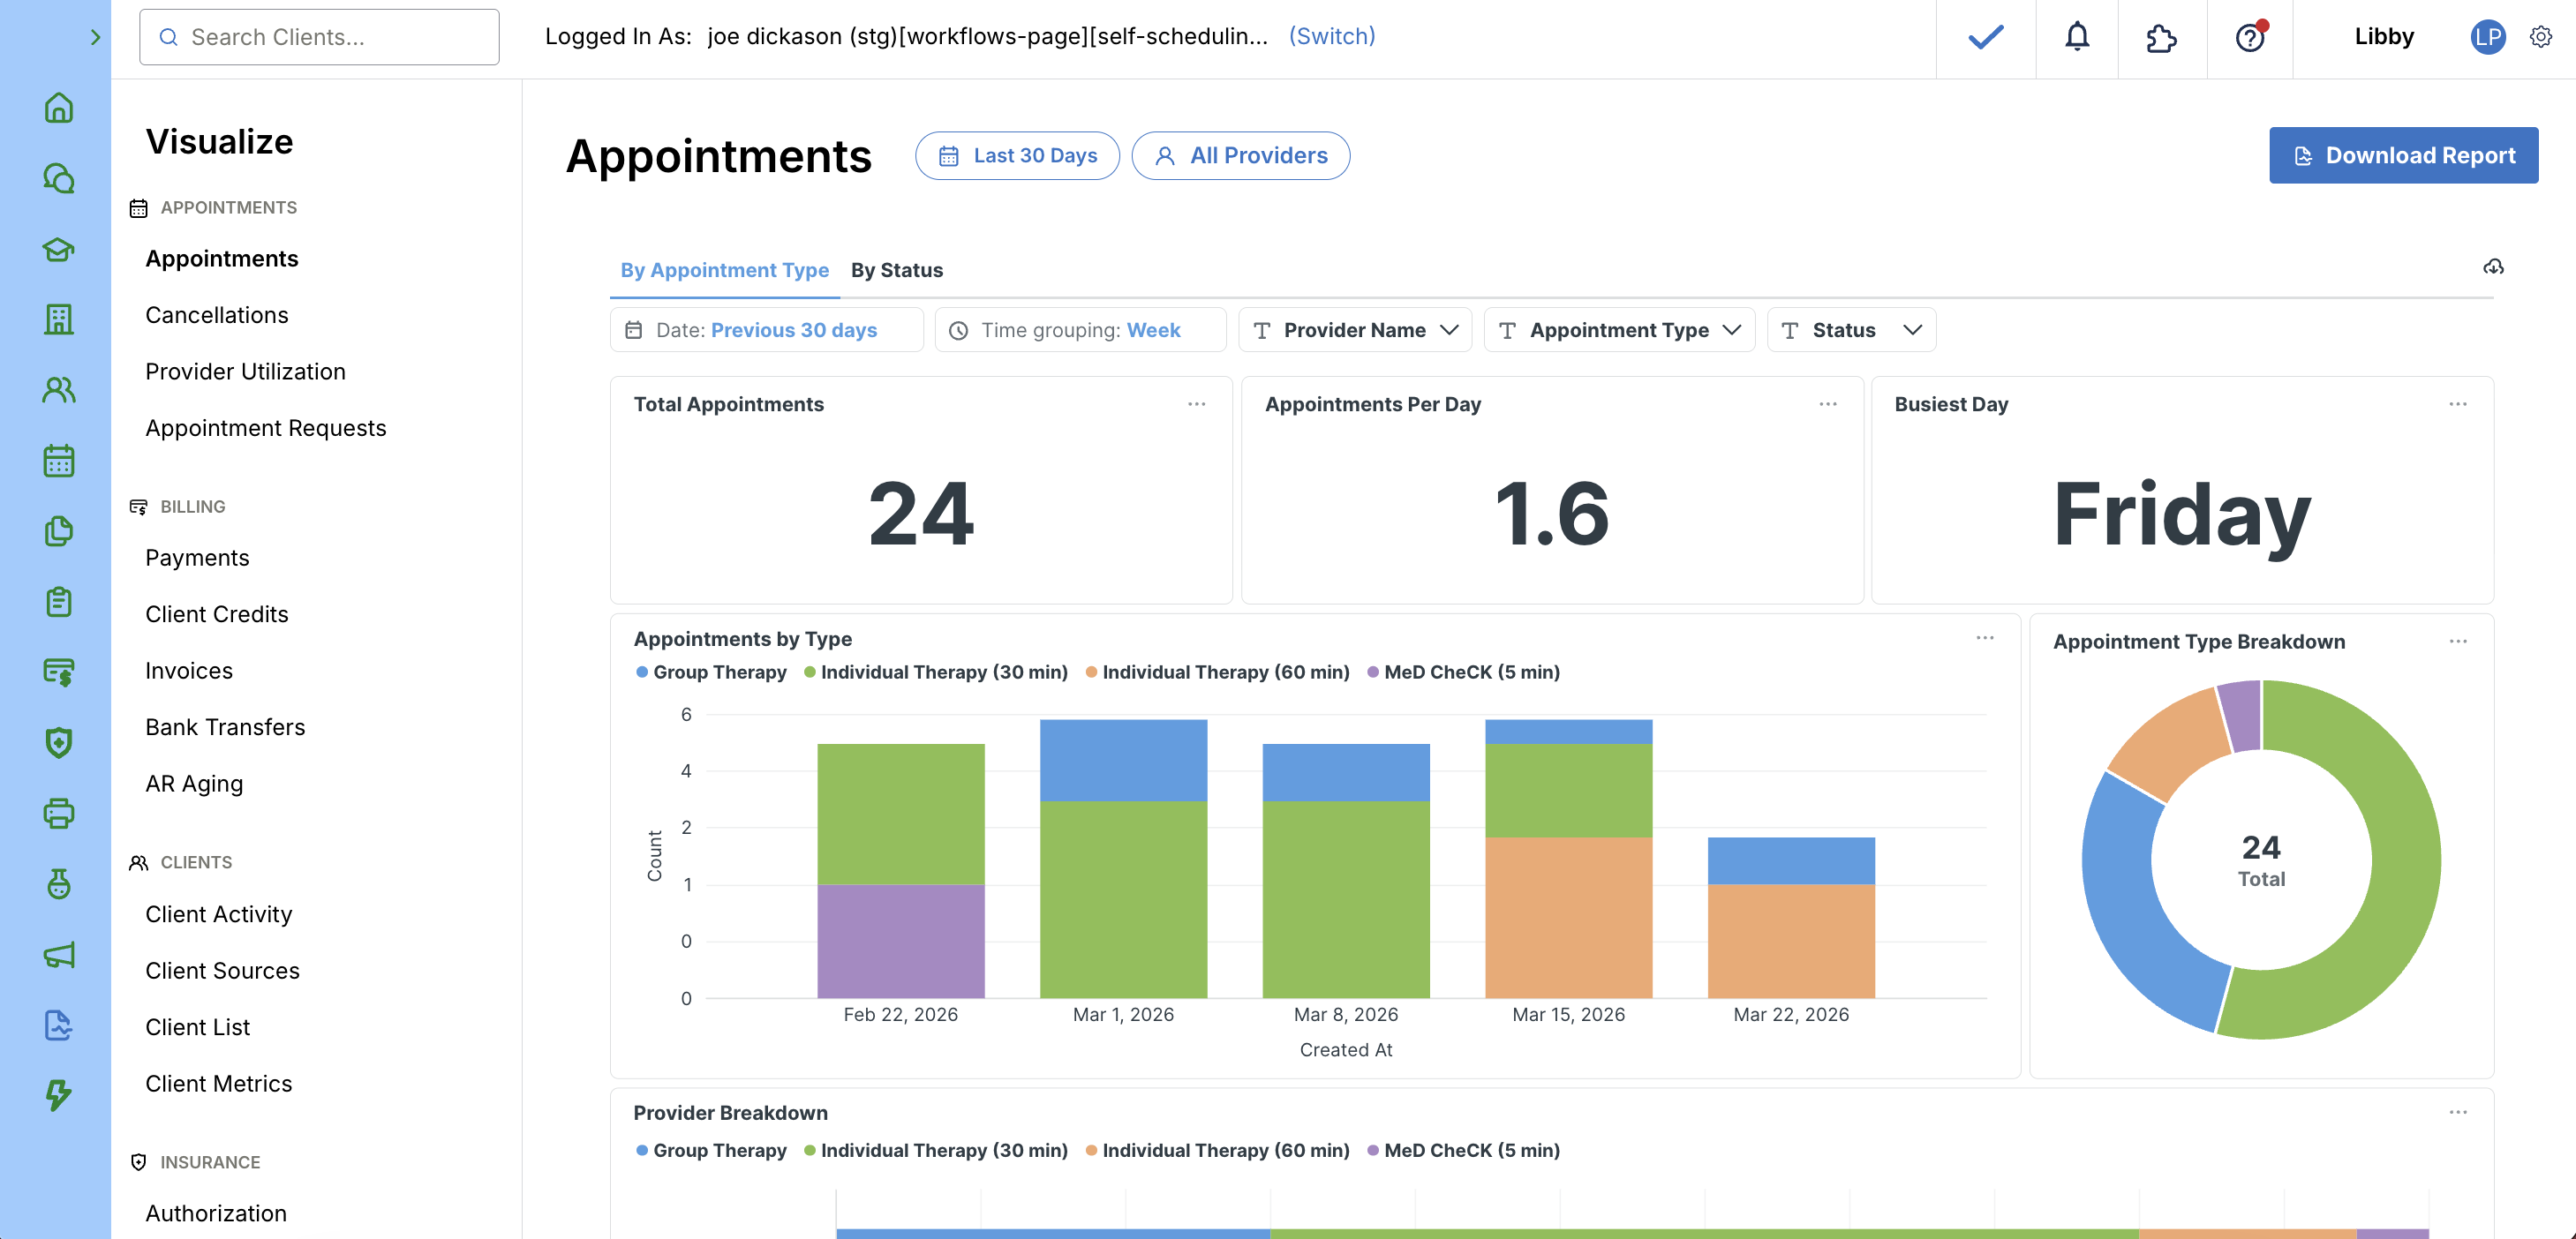Viewport: 2576px width, 1239px height.
Task: Open the Provider Name filter dropdown
Action: 1354,330
